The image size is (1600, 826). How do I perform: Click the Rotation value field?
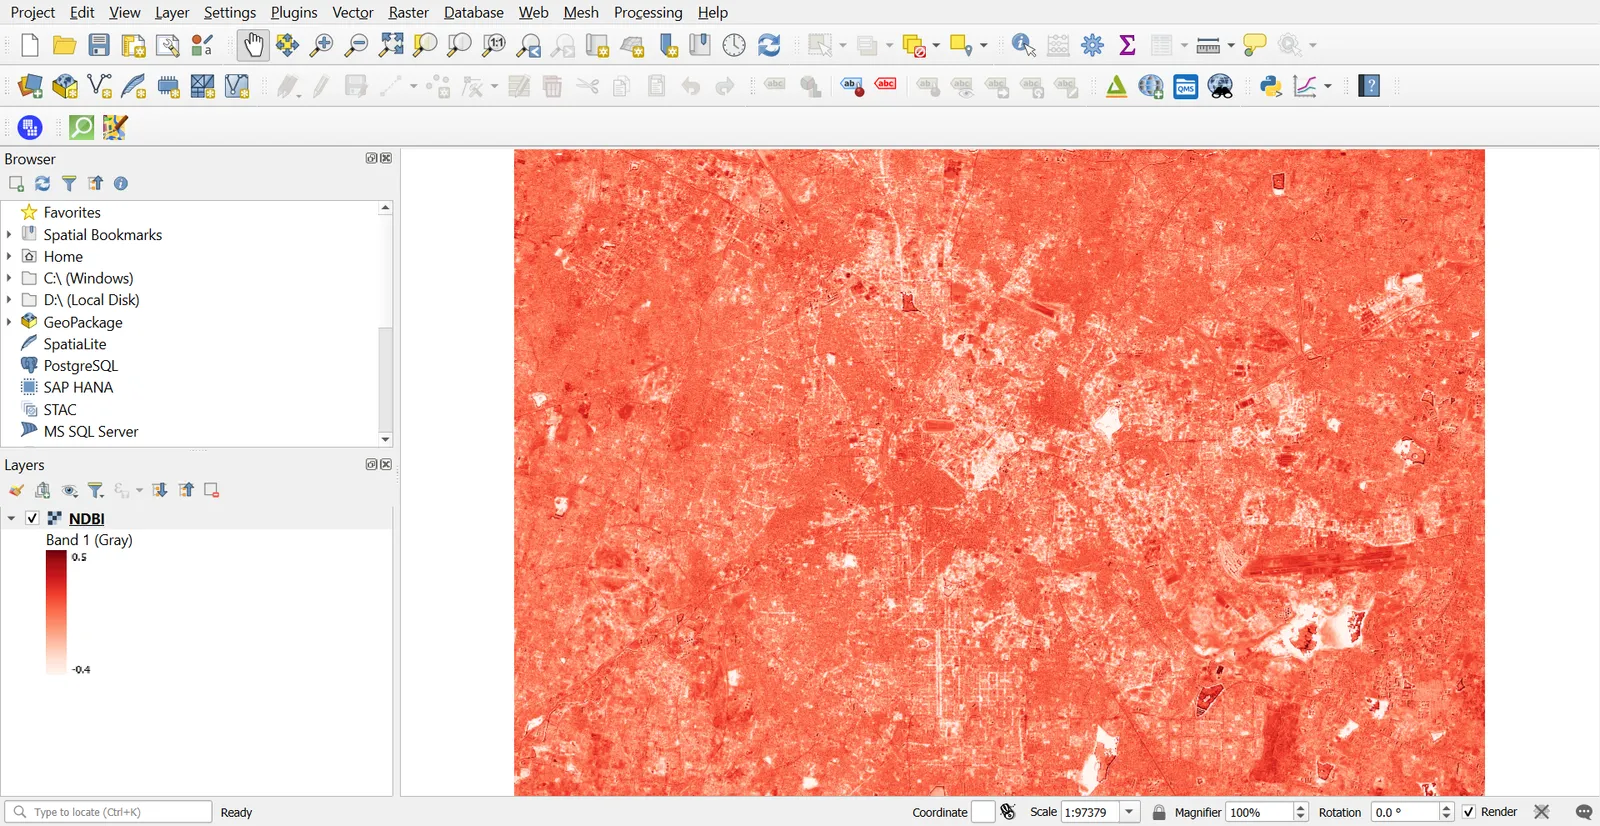coord(1405,812)
